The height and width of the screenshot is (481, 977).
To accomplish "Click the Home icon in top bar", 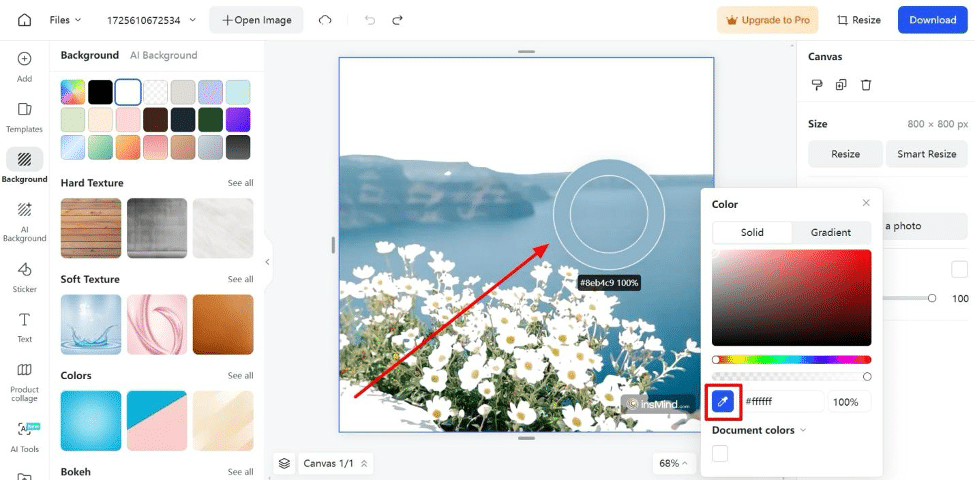I will 24,20.
